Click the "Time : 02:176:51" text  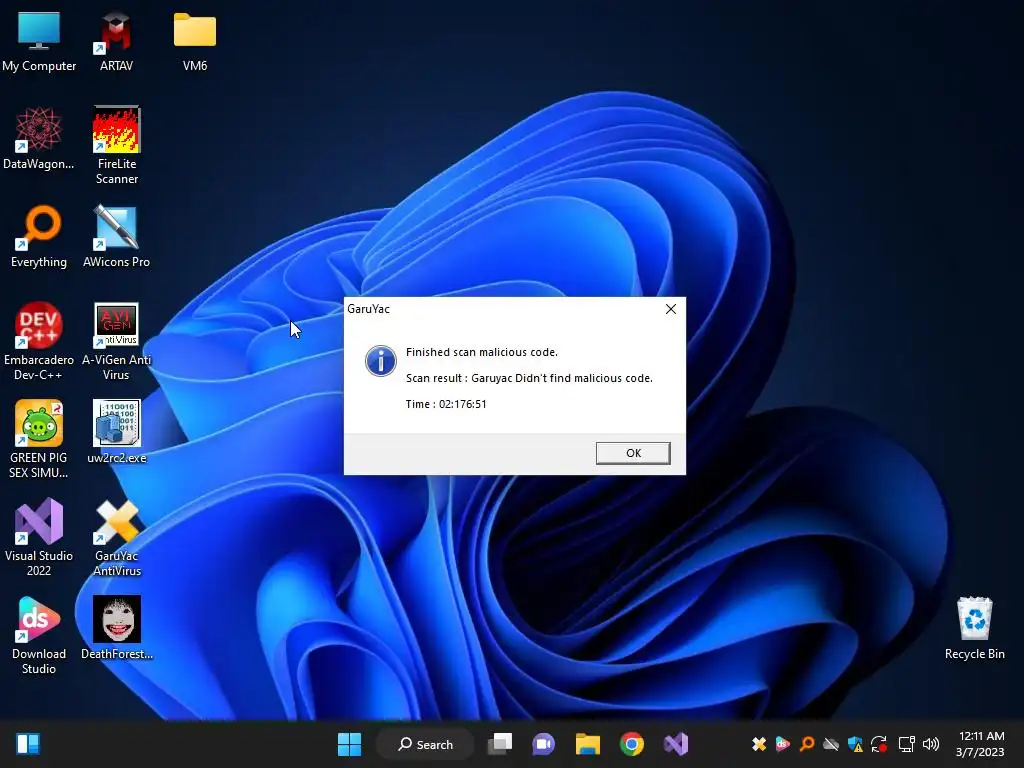point(446,404)
